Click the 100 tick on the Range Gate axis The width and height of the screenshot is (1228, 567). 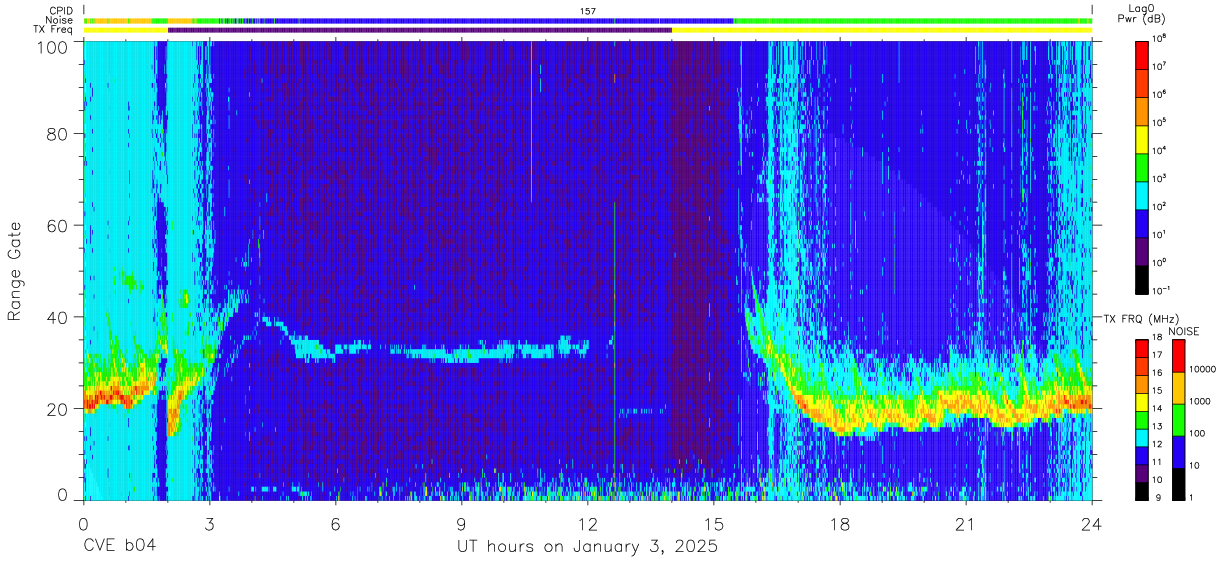53,47
